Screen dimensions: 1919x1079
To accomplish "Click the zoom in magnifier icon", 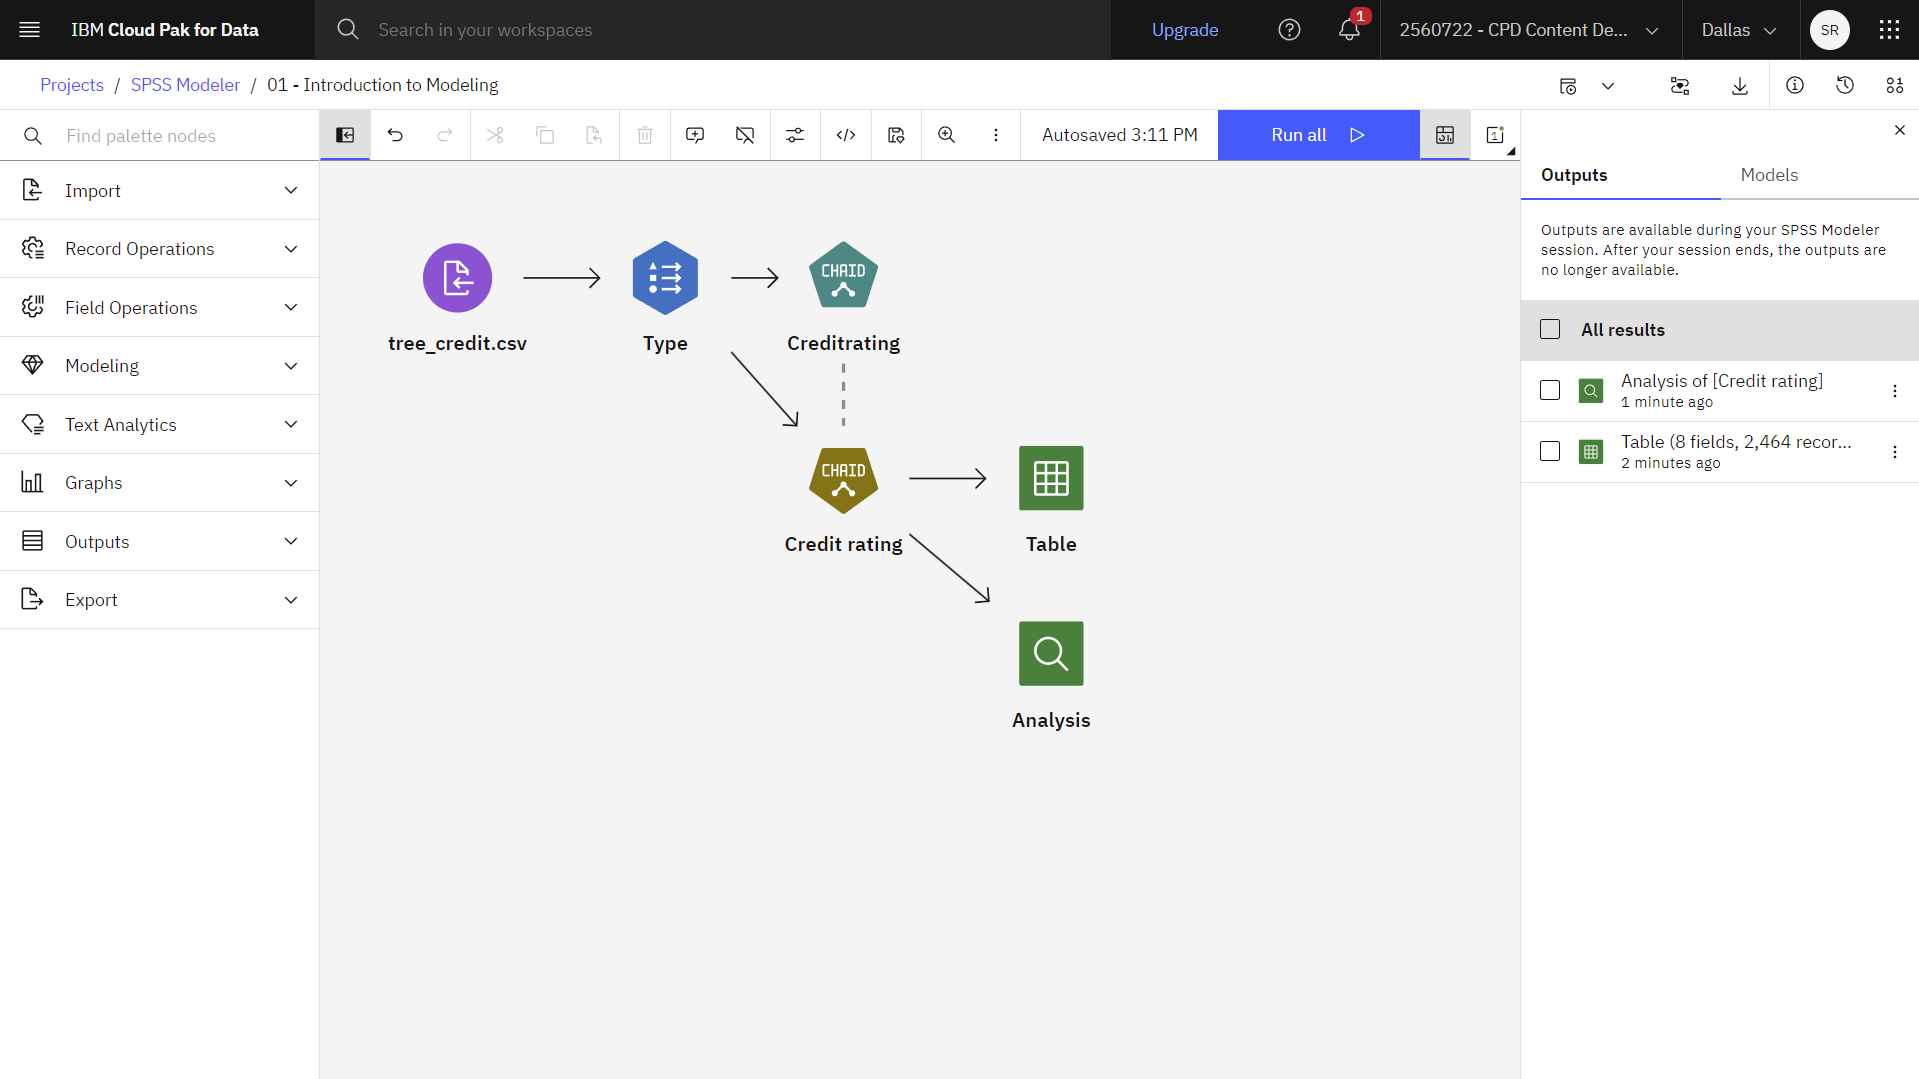I will (x=946, y=135).
